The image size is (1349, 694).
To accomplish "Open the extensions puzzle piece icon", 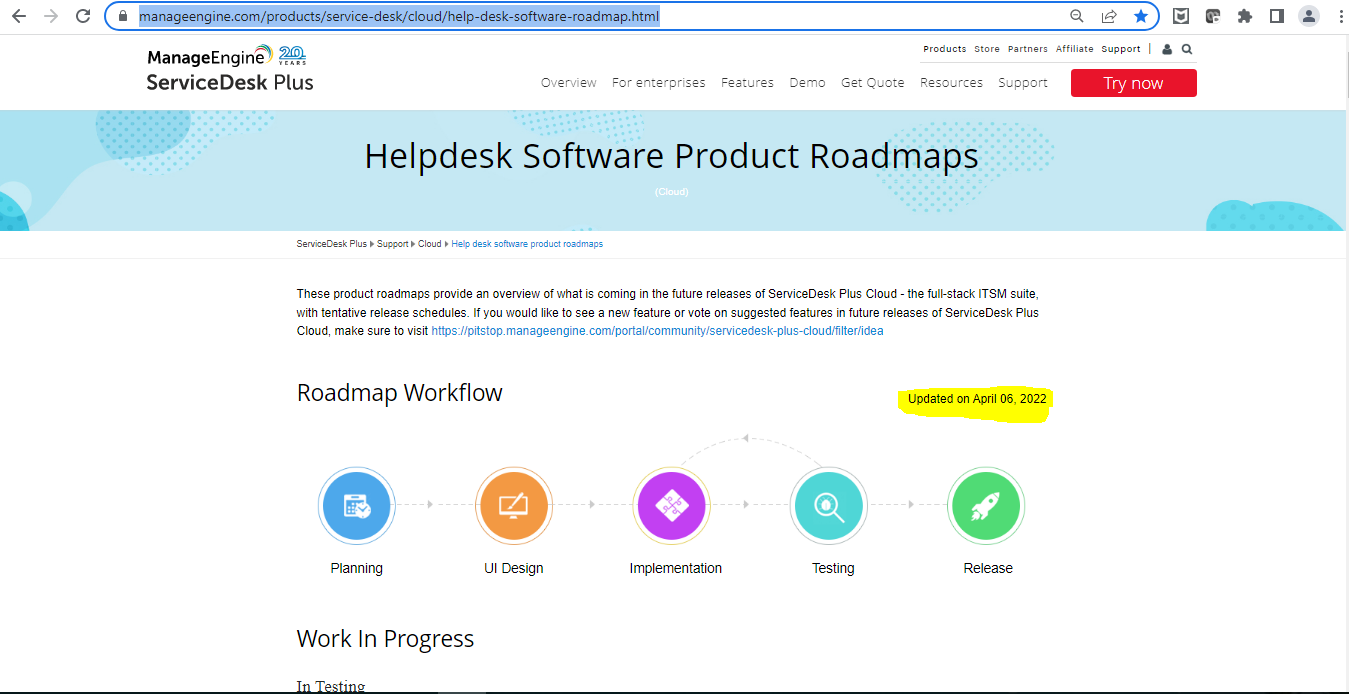I will point(1245,16).
